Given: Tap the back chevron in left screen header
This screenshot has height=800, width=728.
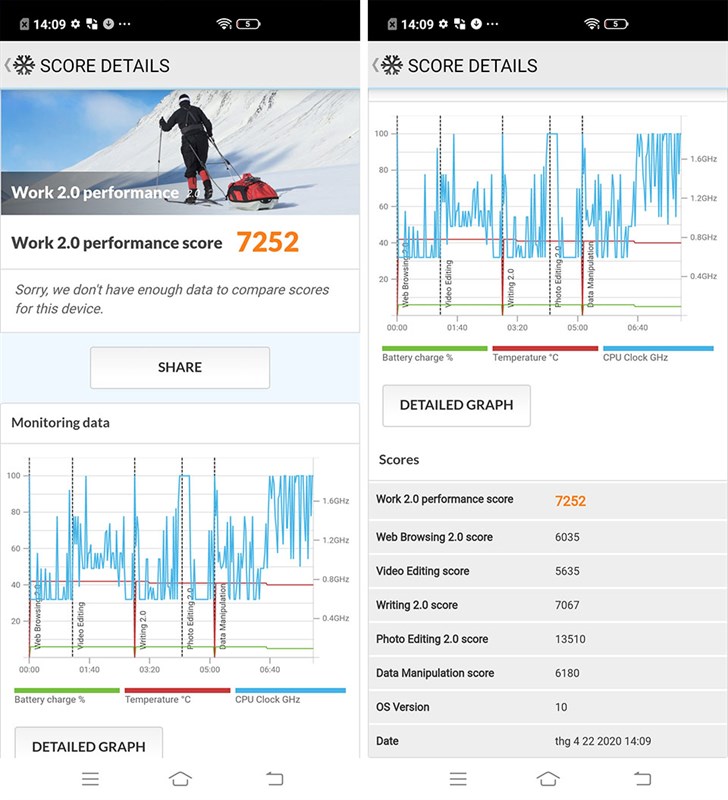Looking at the screenshot, I should click(x=7, y=65).
